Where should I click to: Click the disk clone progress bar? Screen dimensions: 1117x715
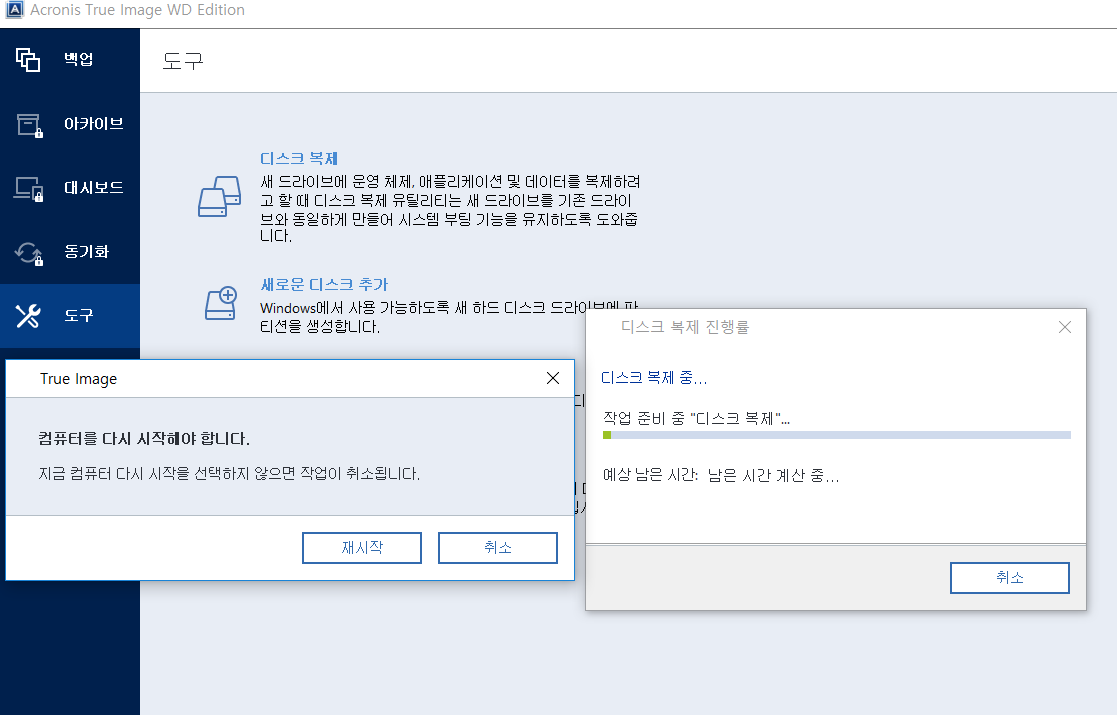pos(837,435)
